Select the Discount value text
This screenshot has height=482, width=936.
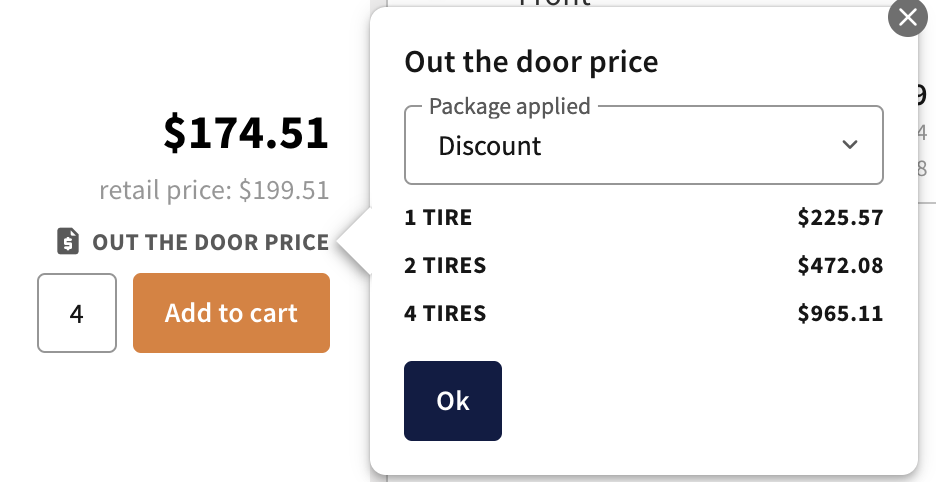click(489, 146)
